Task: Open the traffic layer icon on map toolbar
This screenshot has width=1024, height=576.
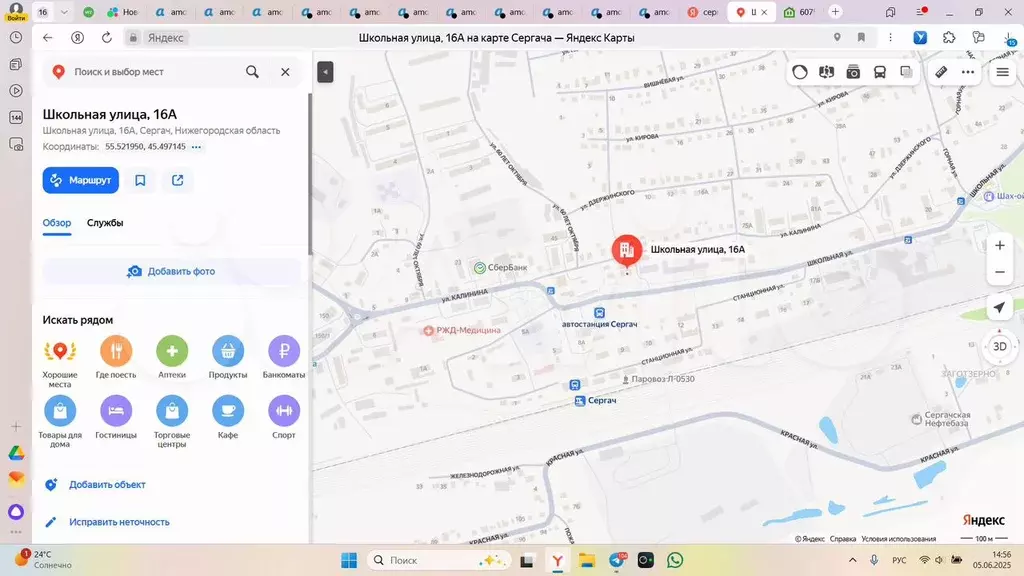Action: (x=800, y=72)
